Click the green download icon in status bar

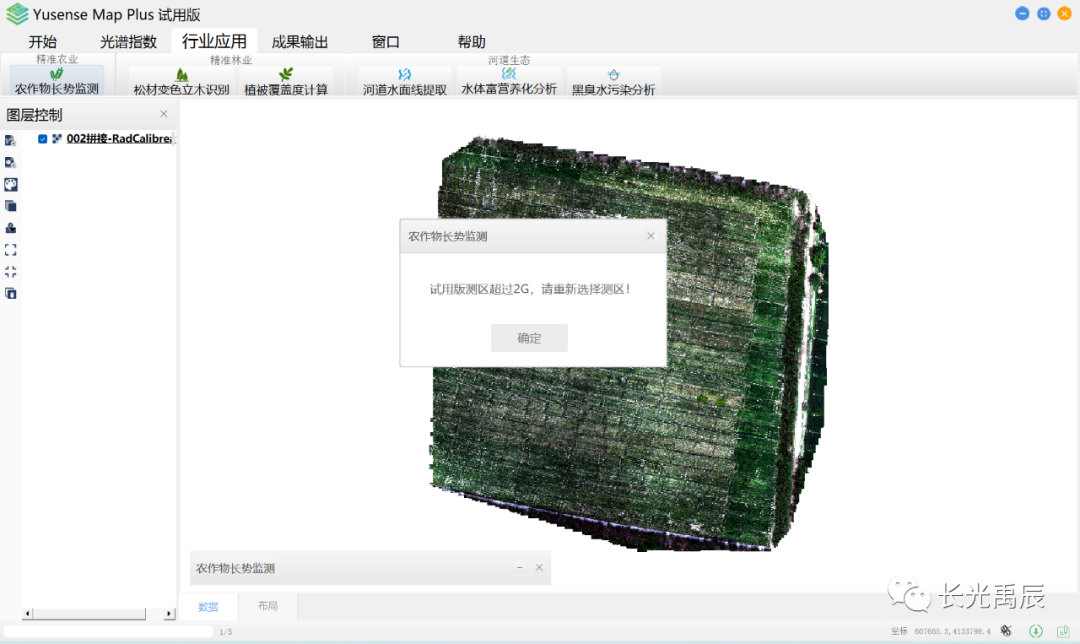(1035, 631)
